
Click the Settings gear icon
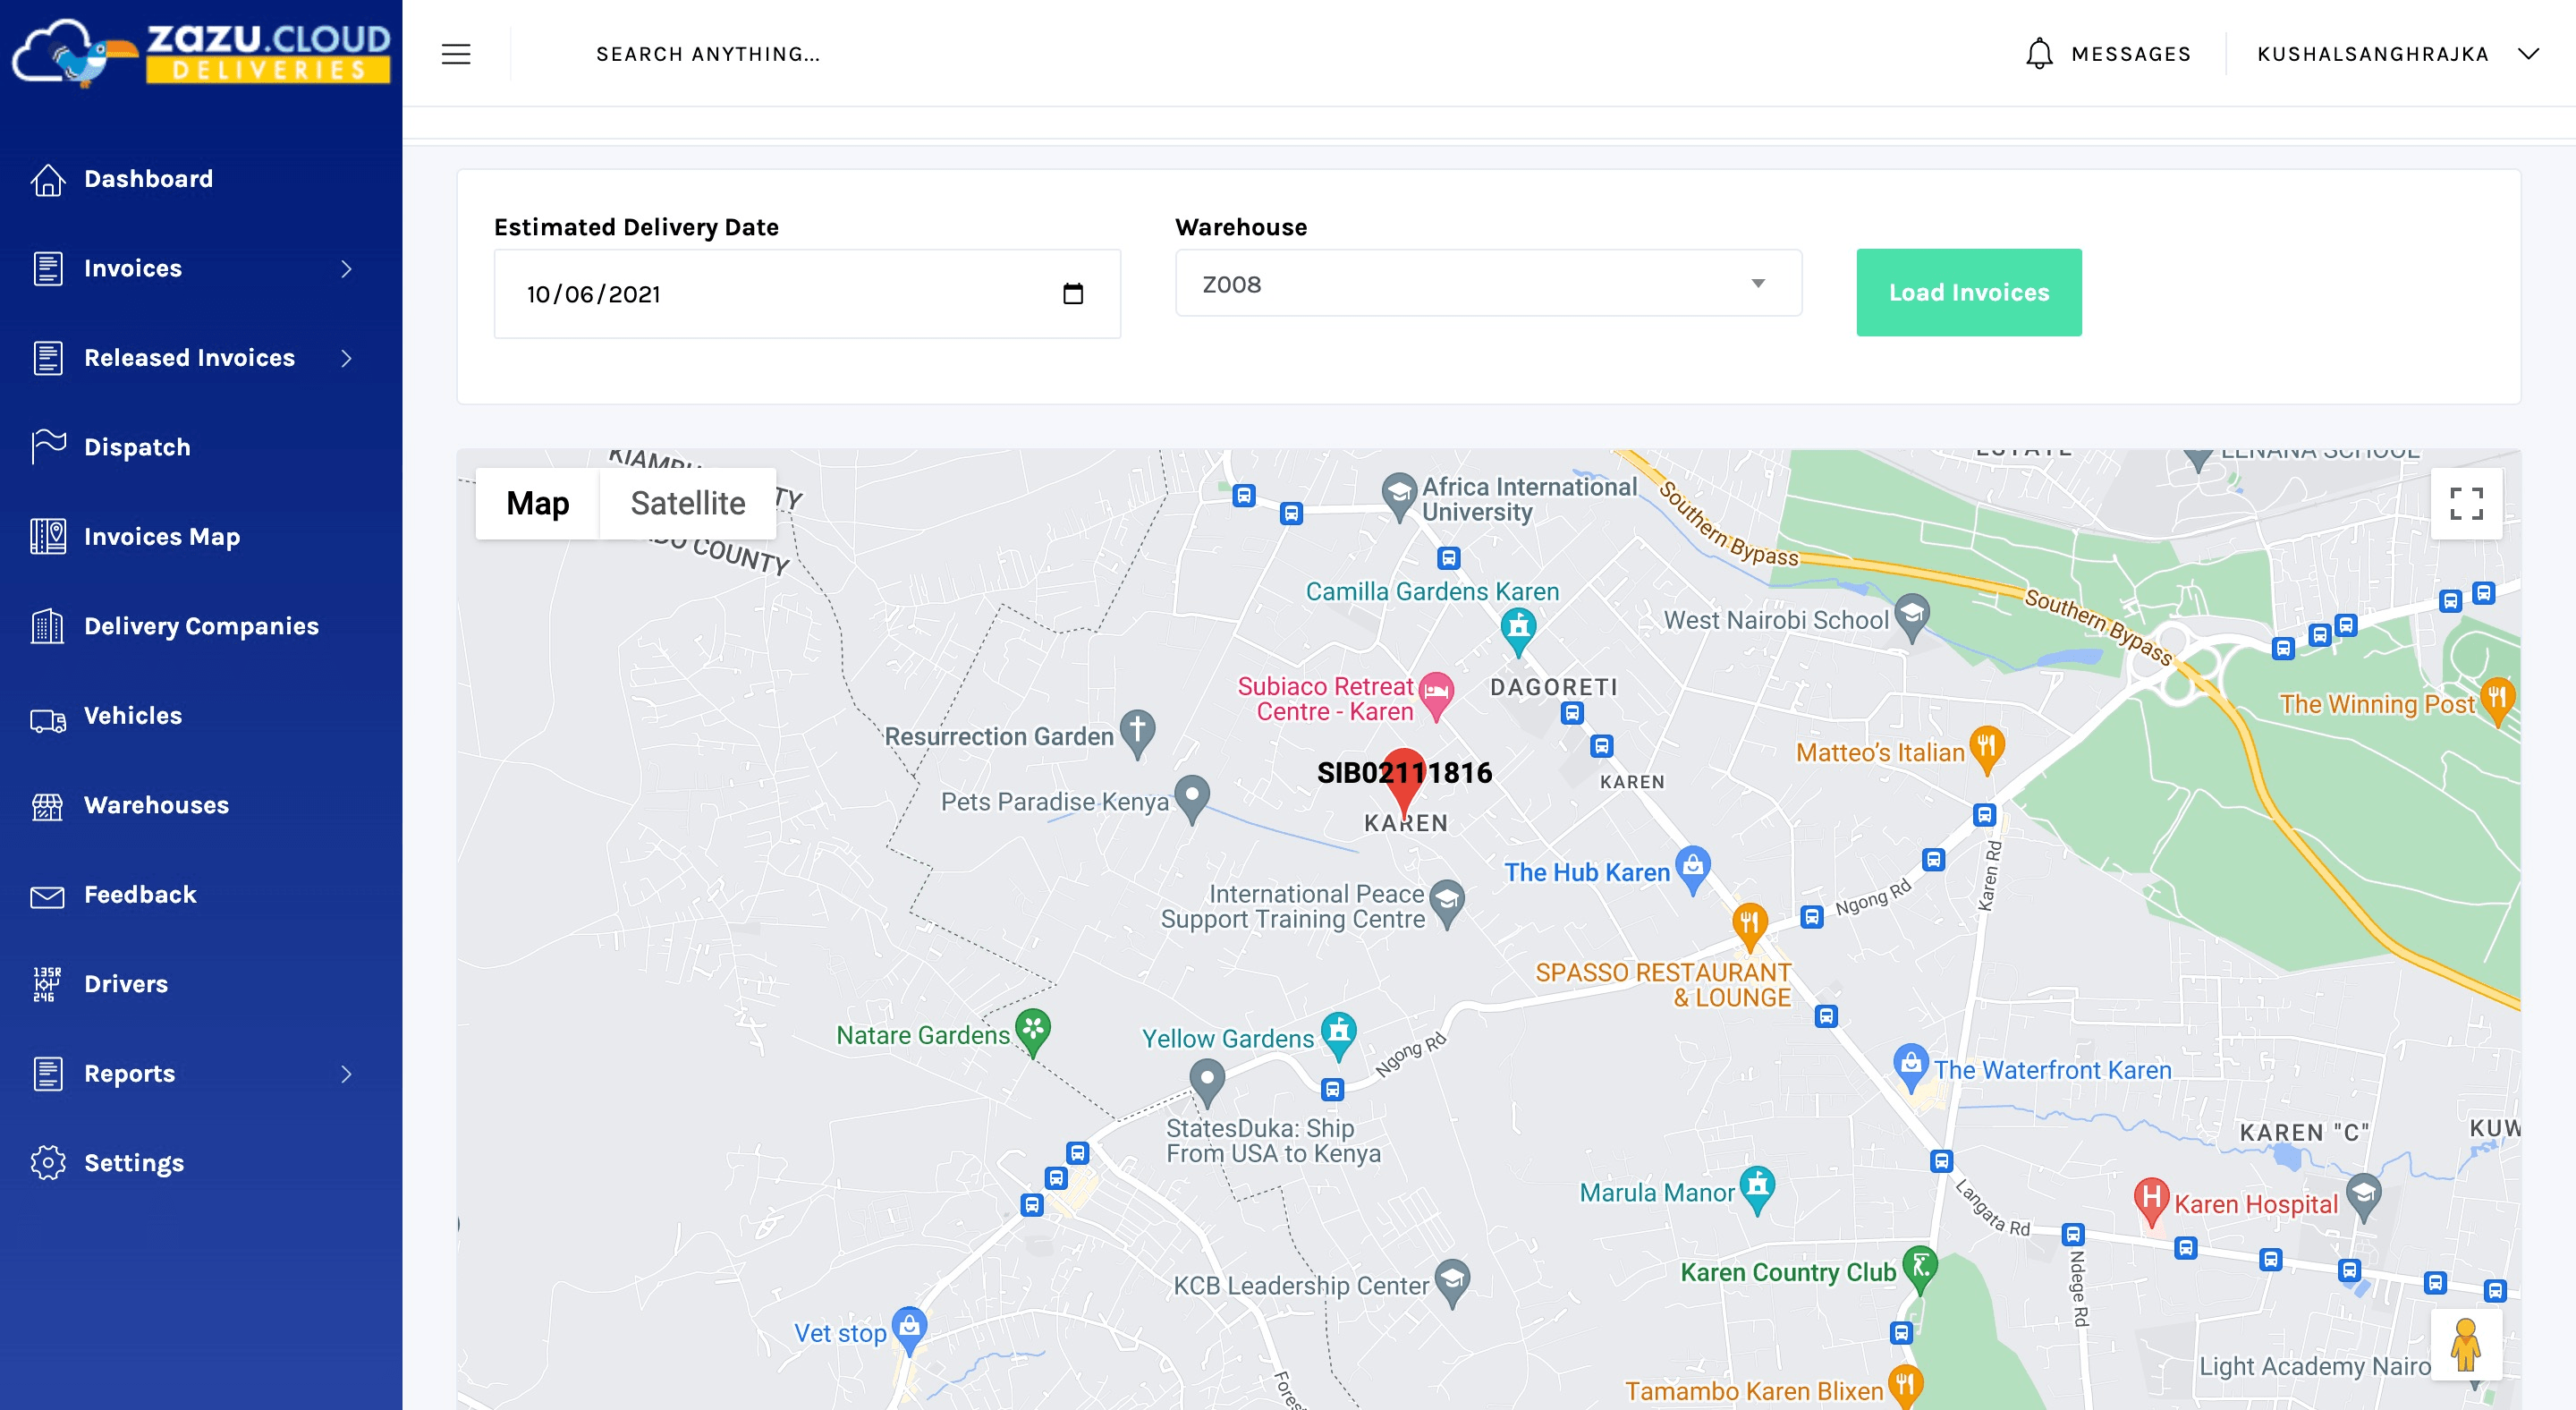(x=47, y=1163)
